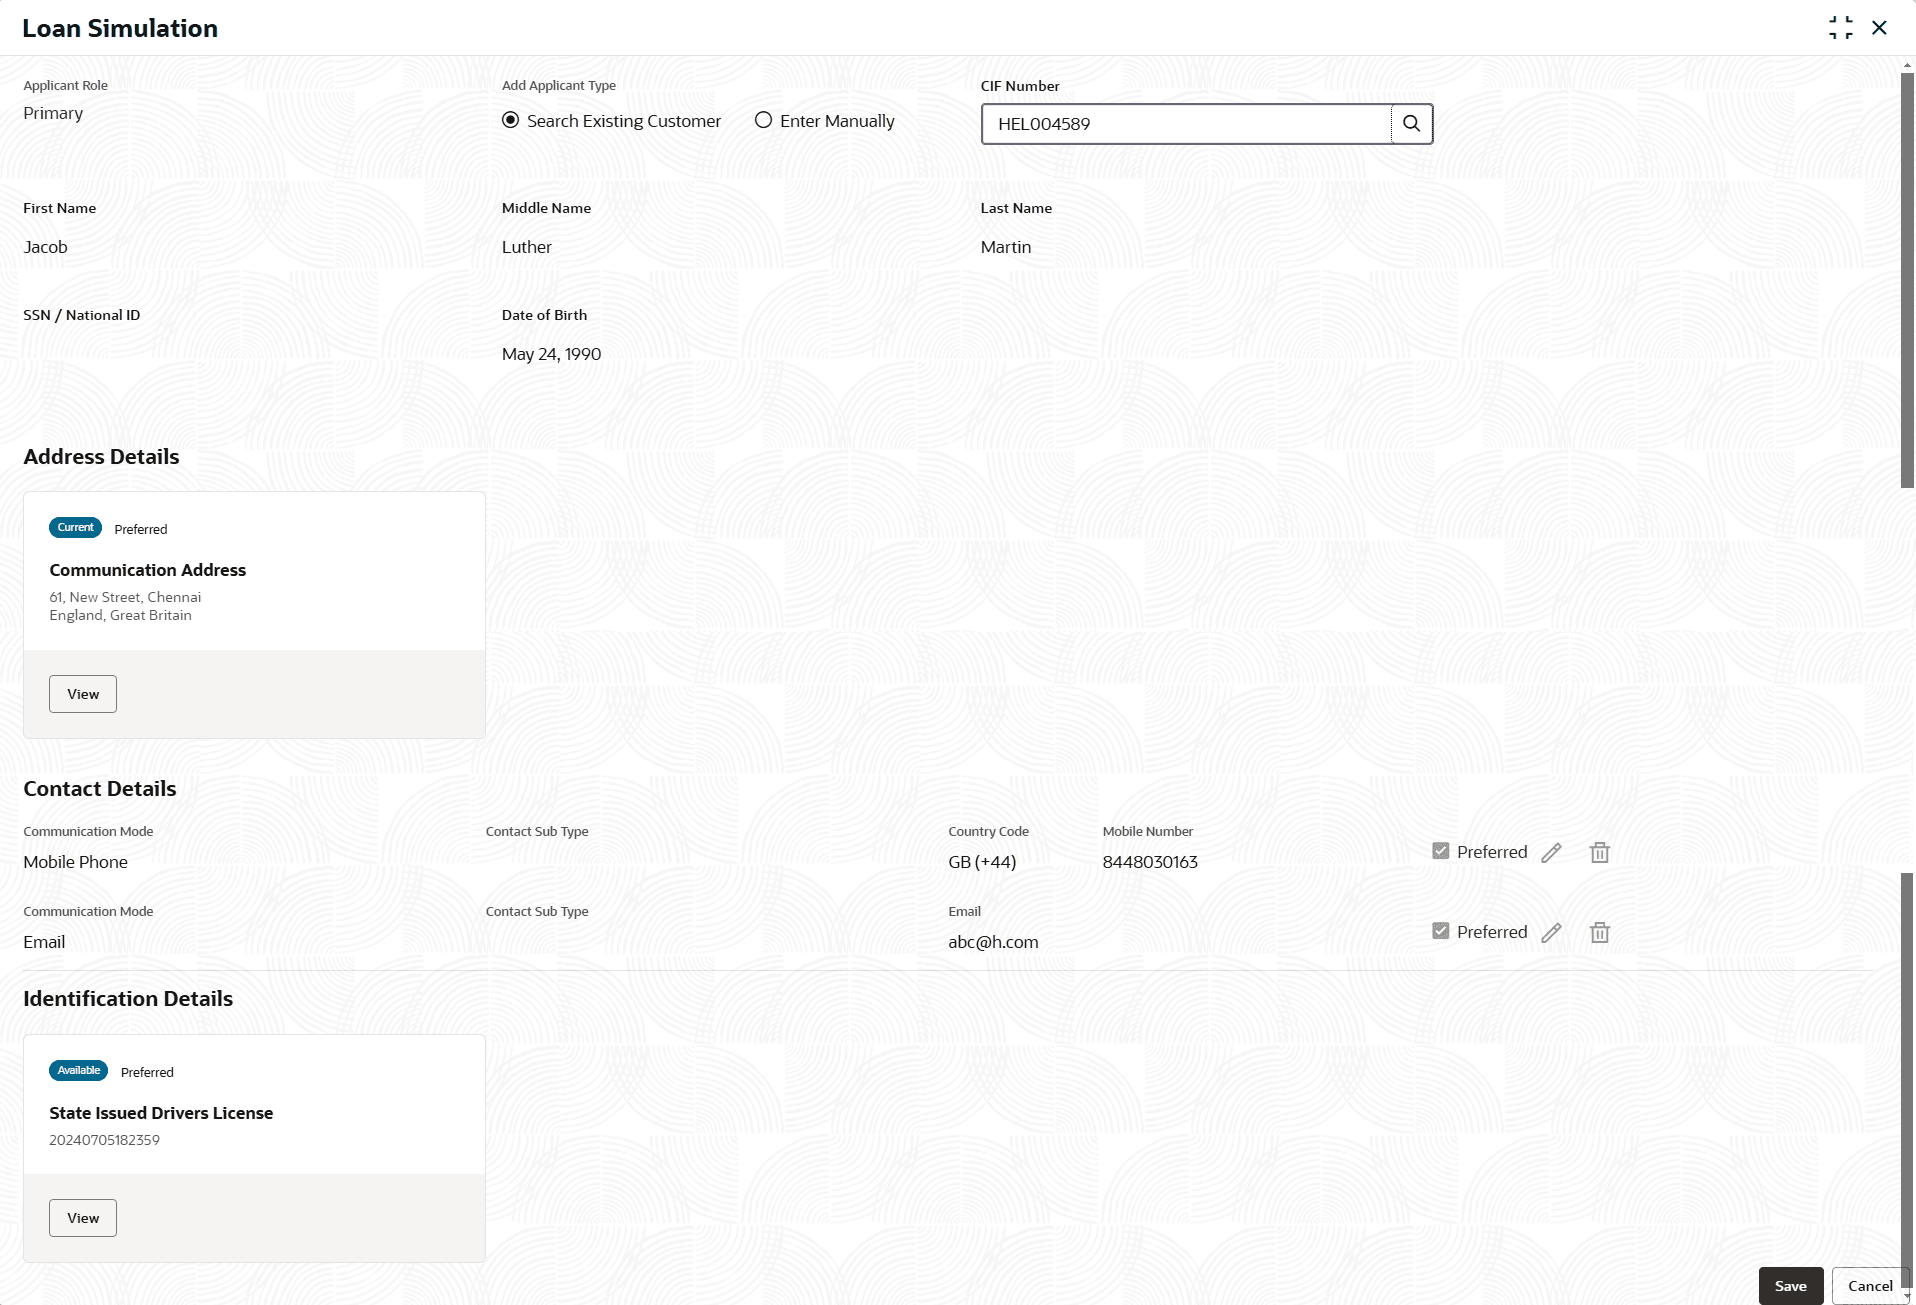The width and height of the screenshot is (1916, 1305).
Task: Collapse the Loan Simulation dialog from fullscreen
Action: [1840, 28]
